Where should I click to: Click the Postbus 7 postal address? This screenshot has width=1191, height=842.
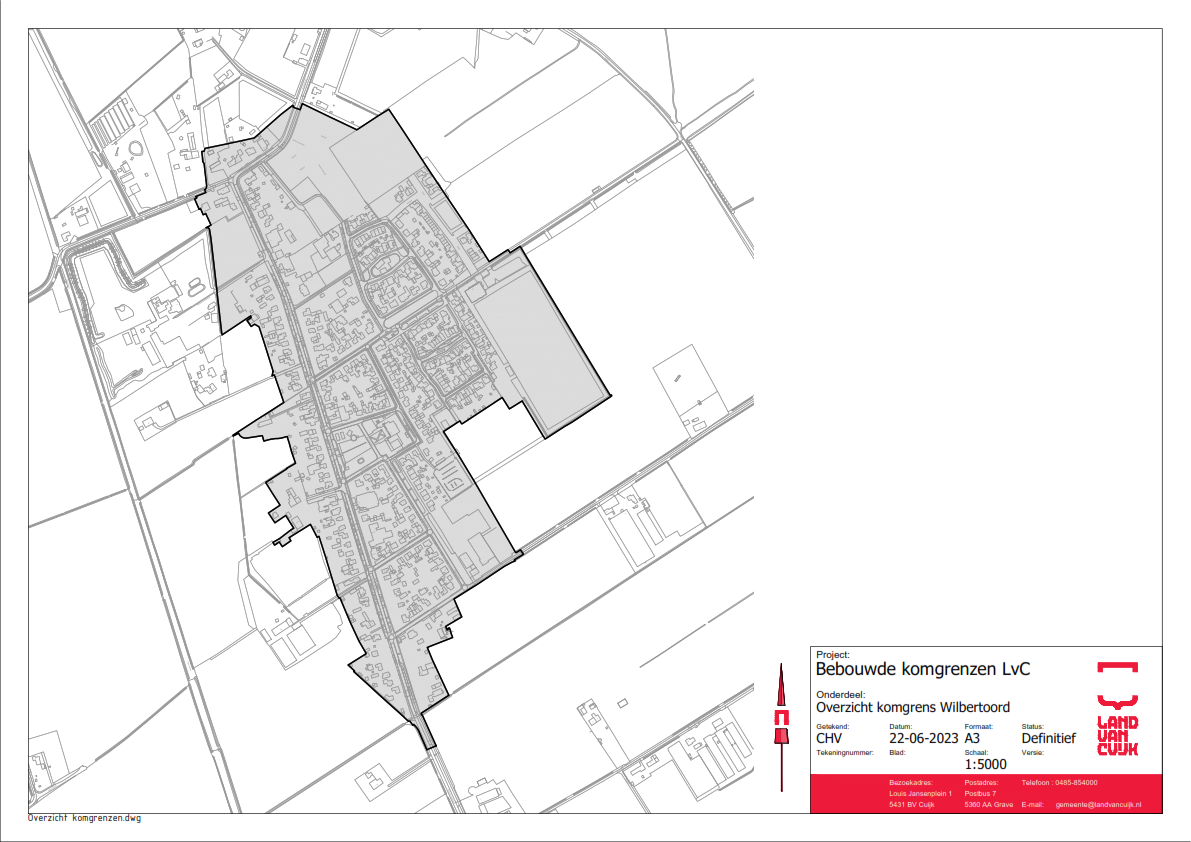tap(982, 794)
